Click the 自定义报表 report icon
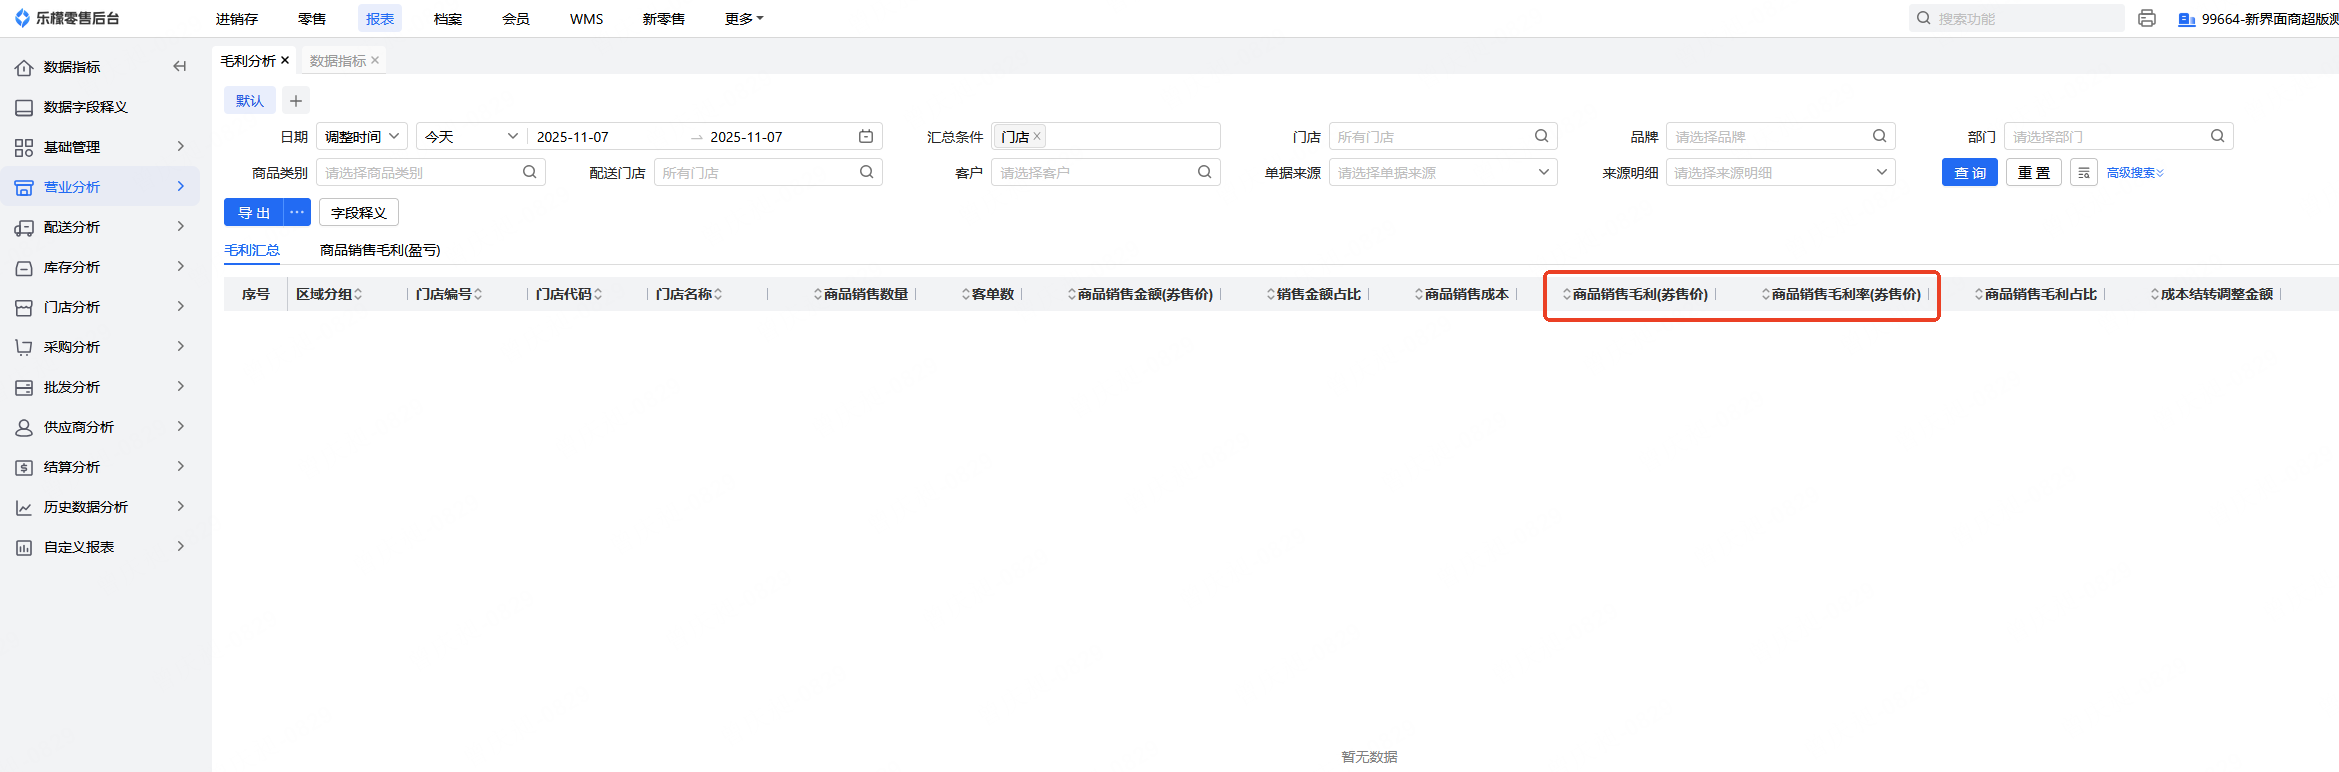2339x772 pixels. (24, 547)
